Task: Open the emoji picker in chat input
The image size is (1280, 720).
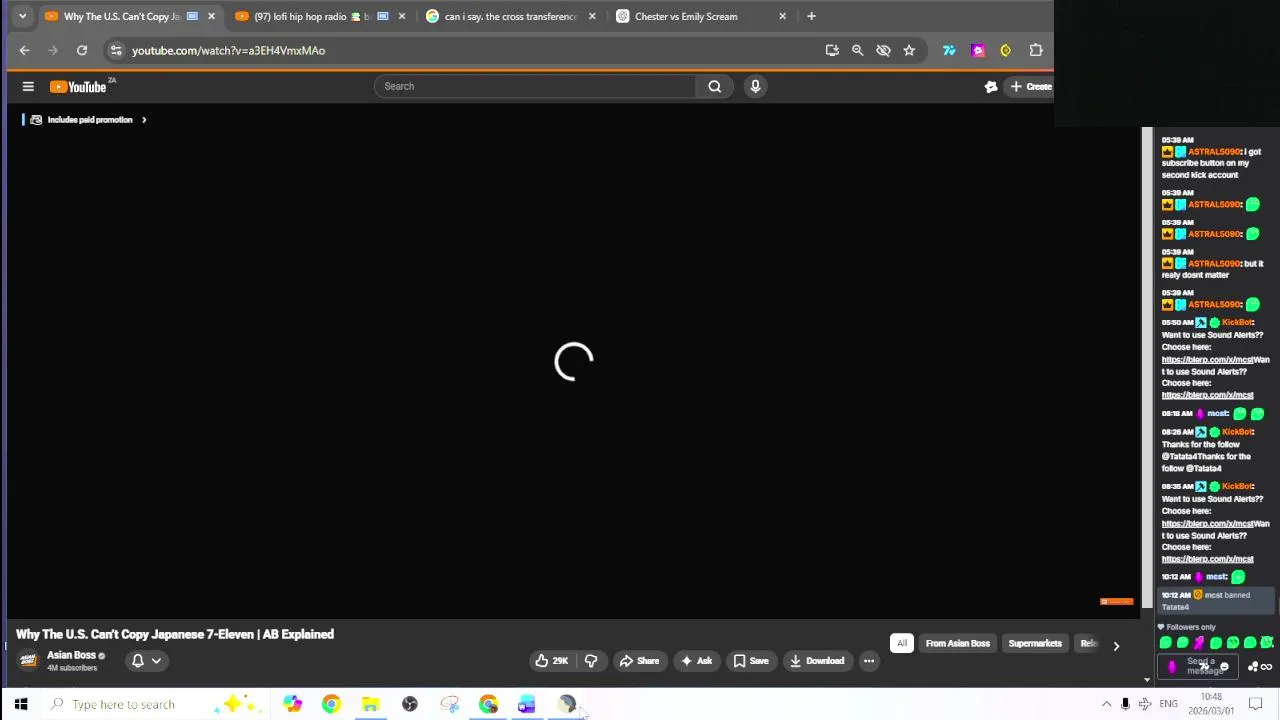Action: click(x=1224, y=667)
